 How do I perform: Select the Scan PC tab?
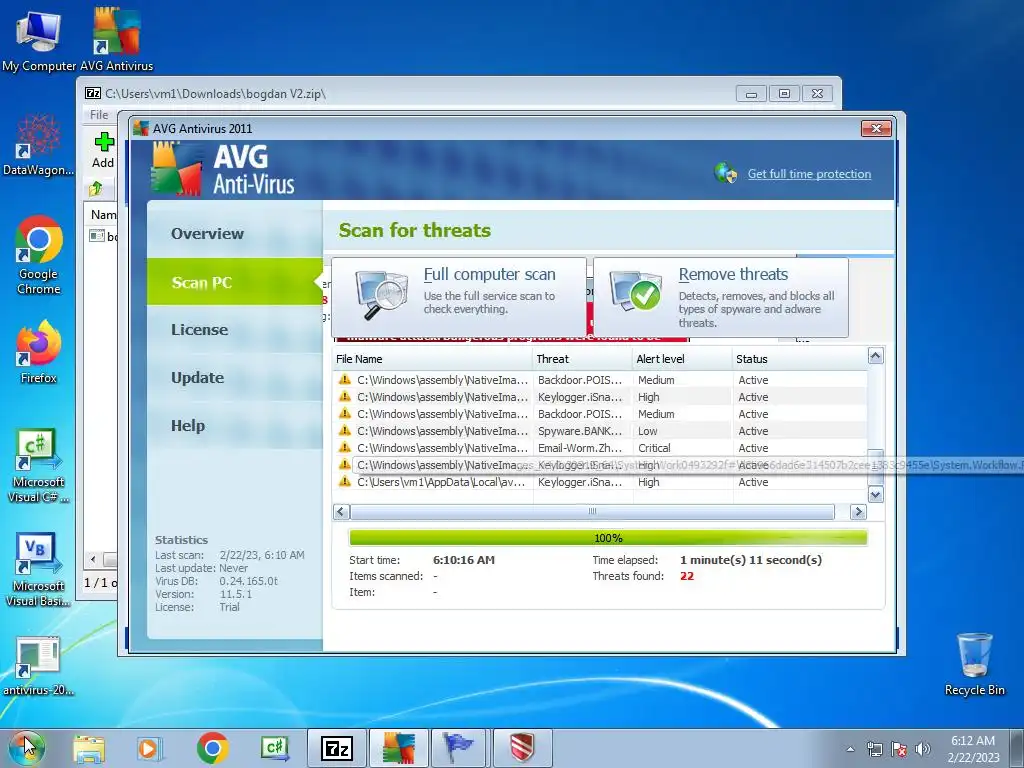[x=234, y=282]
